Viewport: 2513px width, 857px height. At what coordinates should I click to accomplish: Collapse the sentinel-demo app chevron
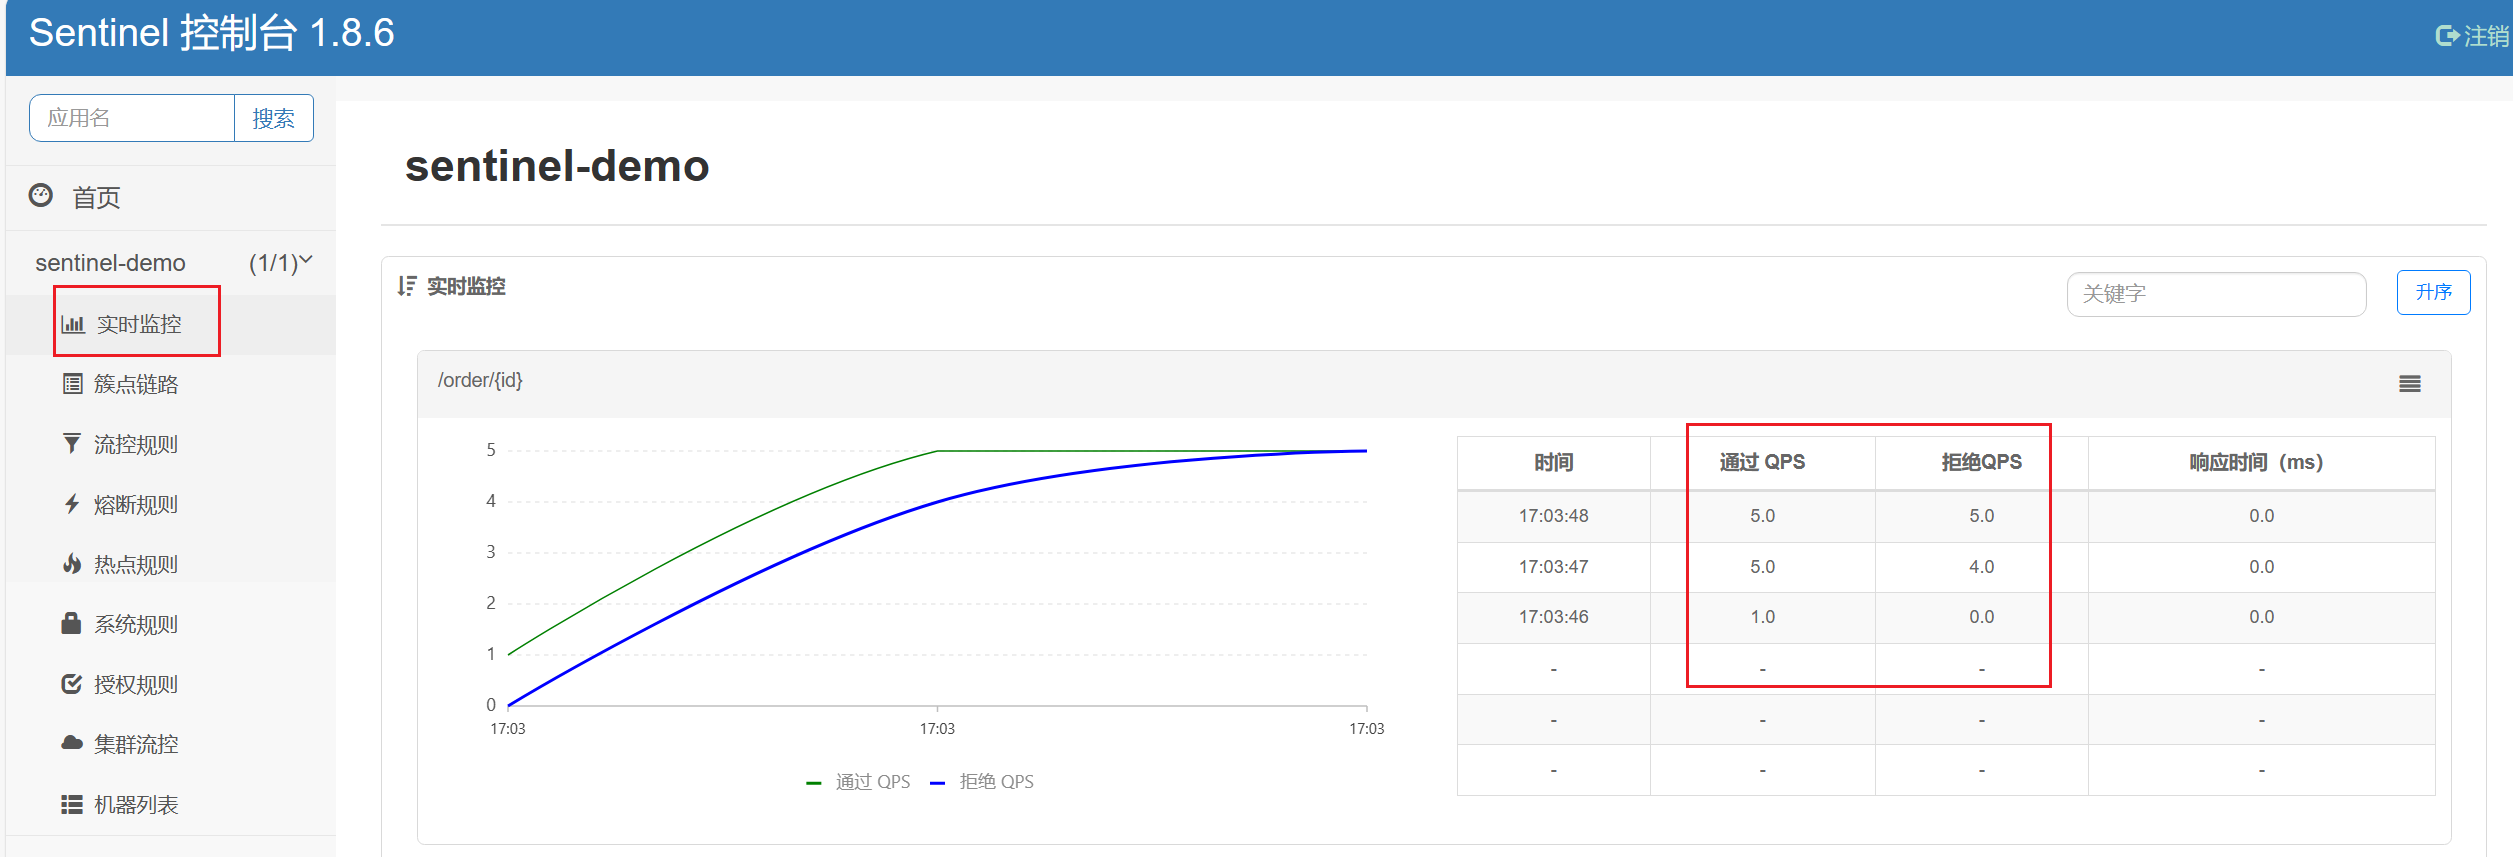pyautogui.click(x=306, y=261)
